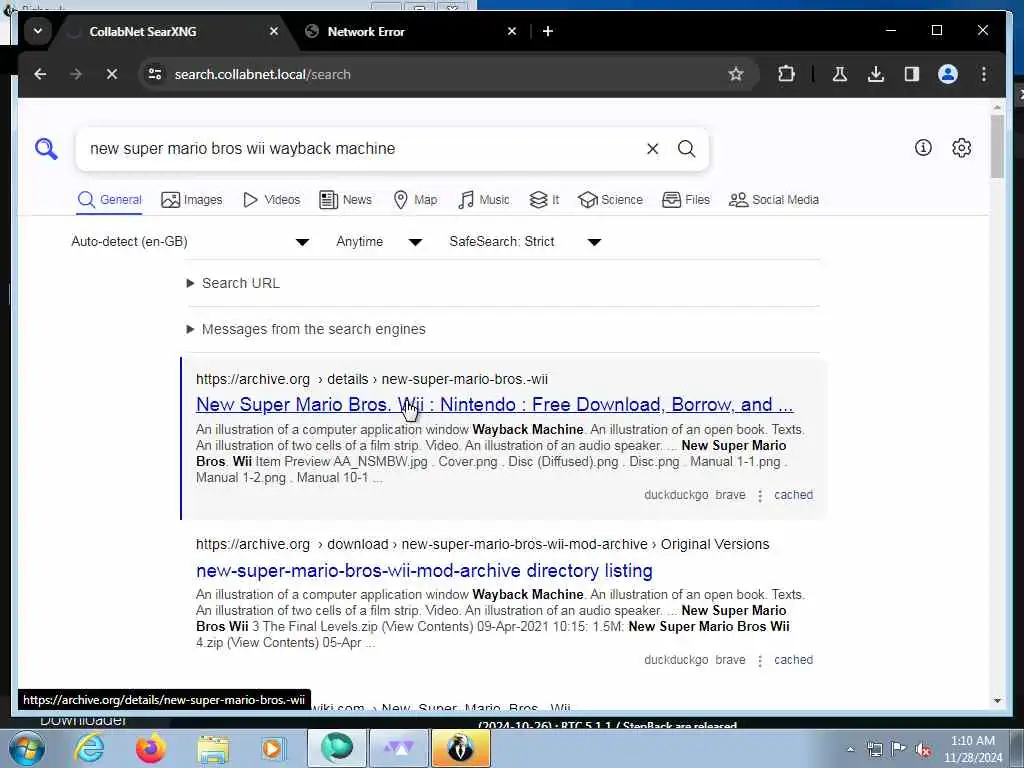Open the browser extensions puzzle icon

point(786,74)
